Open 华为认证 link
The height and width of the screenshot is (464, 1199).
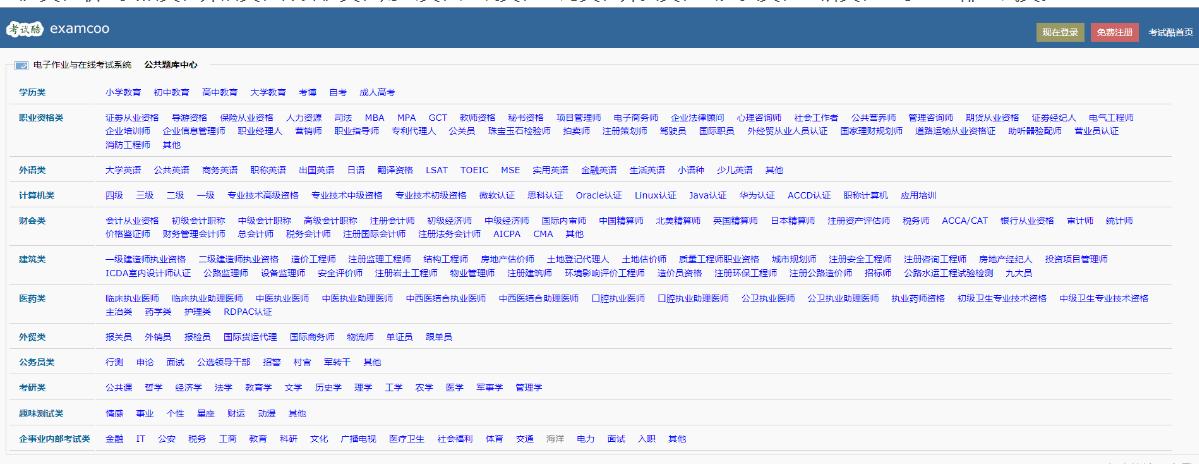tap(757, 195)
